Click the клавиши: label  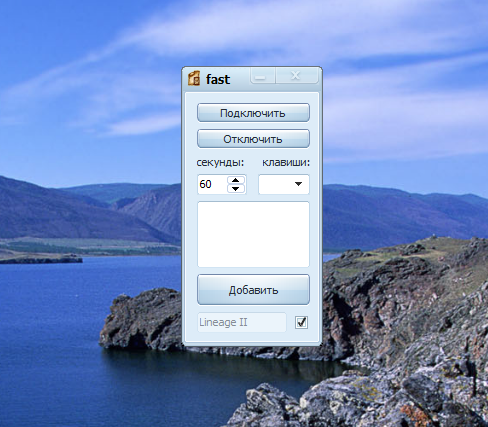coord(286,163)
